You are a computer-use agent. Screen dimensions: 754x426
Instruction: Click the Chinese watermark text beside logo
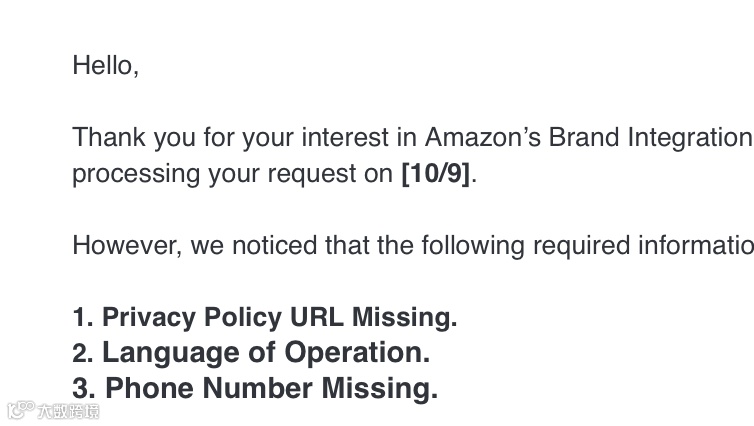coord(68,411)
